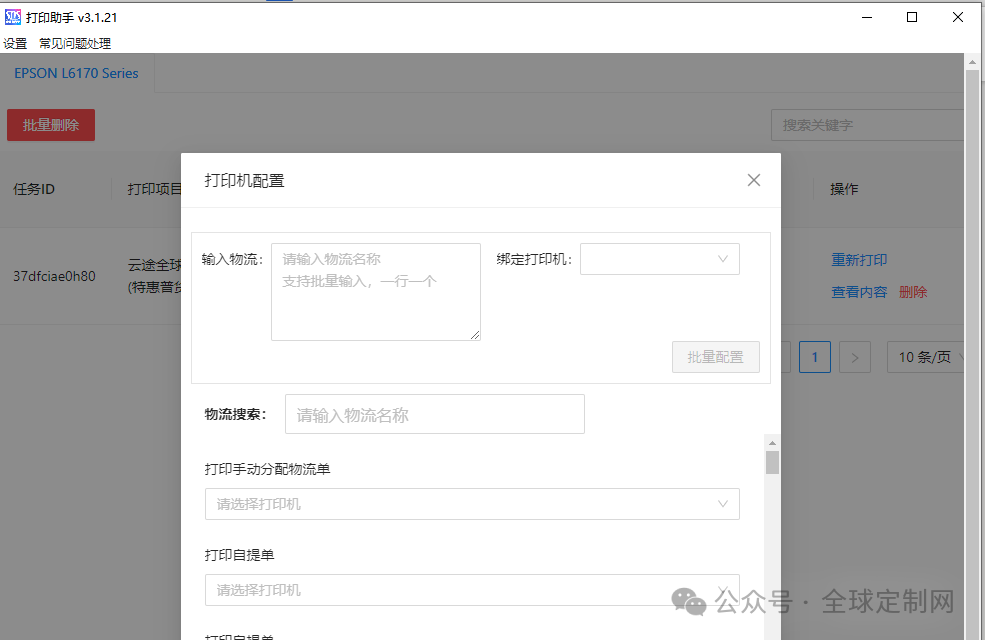Viewport: 985px width, 640px height.
Task: Select the EPSON L6170 Series tab
Action: pos(76,73)
